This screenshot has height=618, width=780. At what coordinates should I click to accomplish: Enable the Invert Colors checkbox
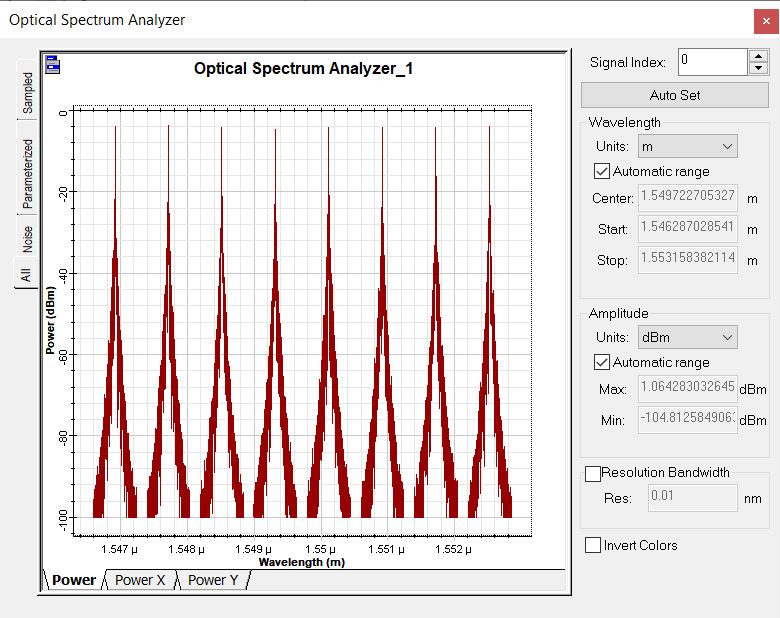592,545
